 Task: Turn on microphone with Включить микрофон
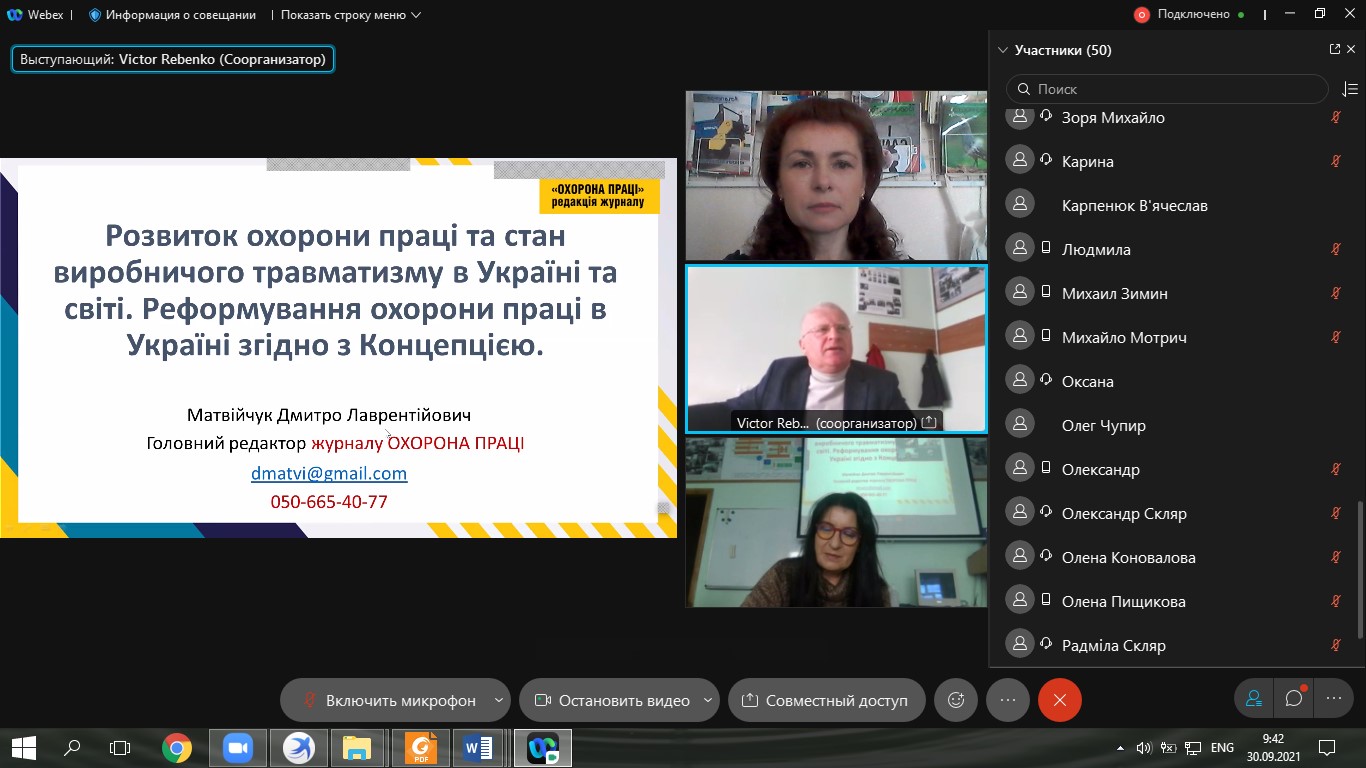(390, 700)
